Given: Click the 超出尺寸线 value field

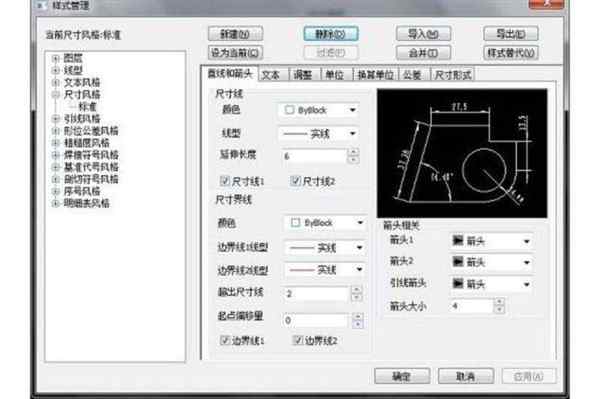Looking at the screenshot, I should click(317, 294).
